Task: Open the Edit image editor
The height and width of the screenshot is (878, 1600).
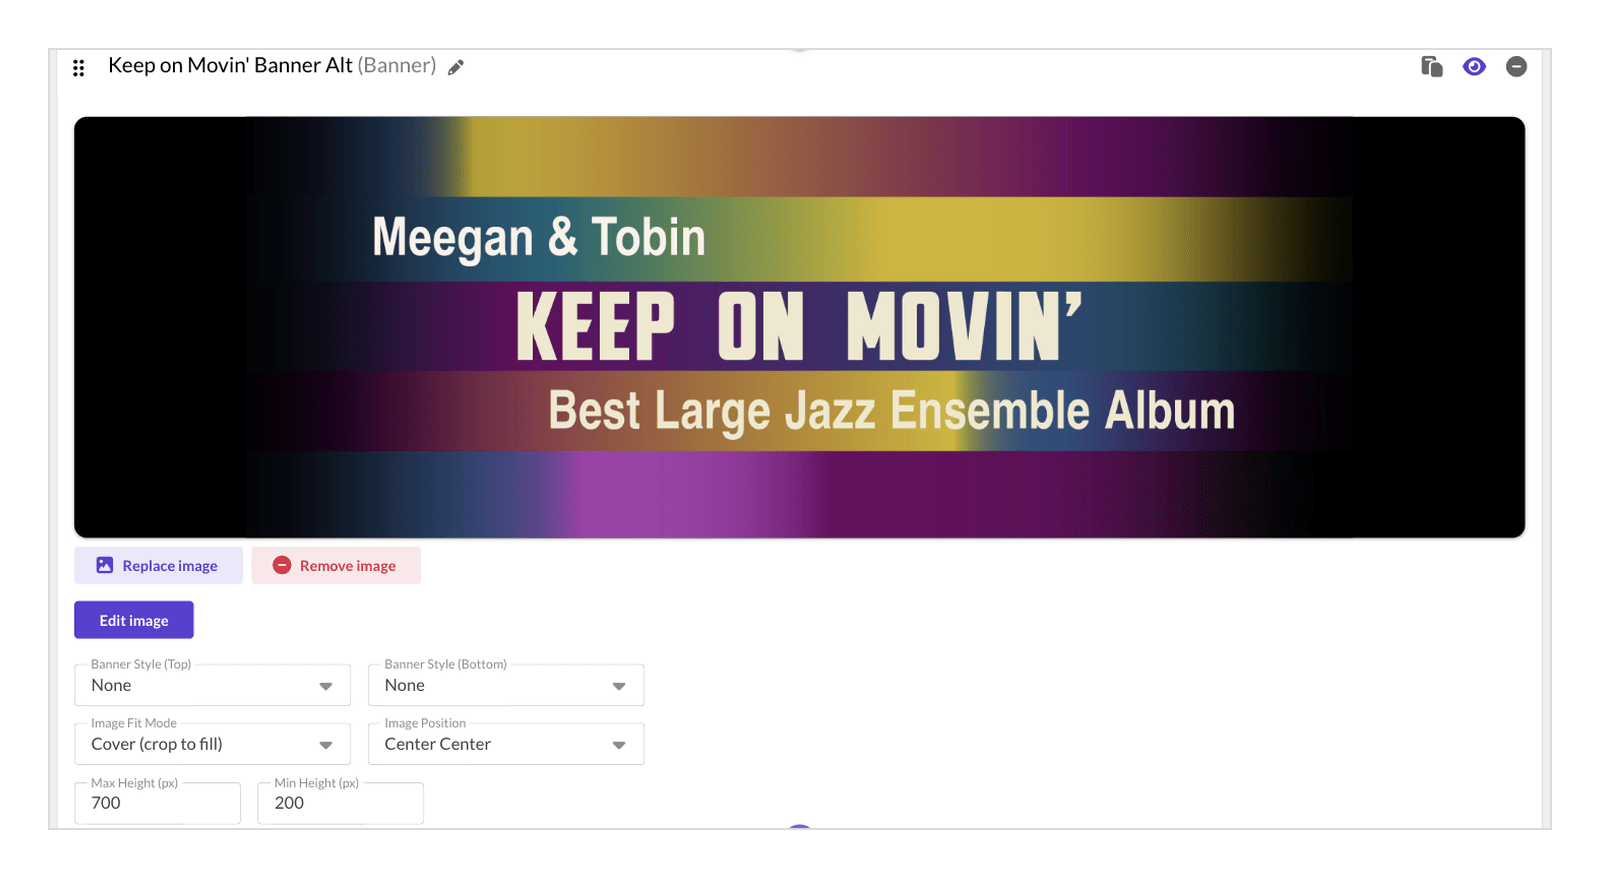Action: click(x=134, y=620)
